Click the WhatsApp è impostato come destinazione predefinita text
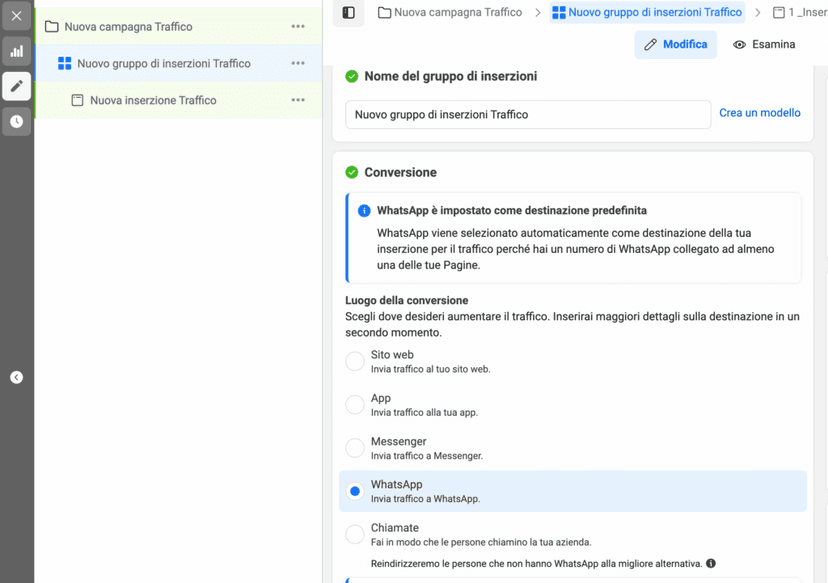This screenshot has height=583, width=828. (512, 210)
